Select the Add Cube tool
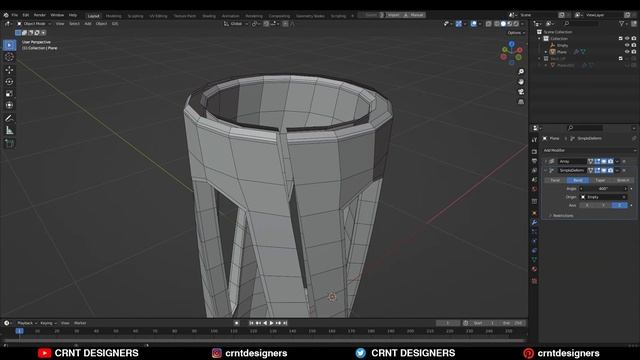640x360 pixels. click(9, 143)
